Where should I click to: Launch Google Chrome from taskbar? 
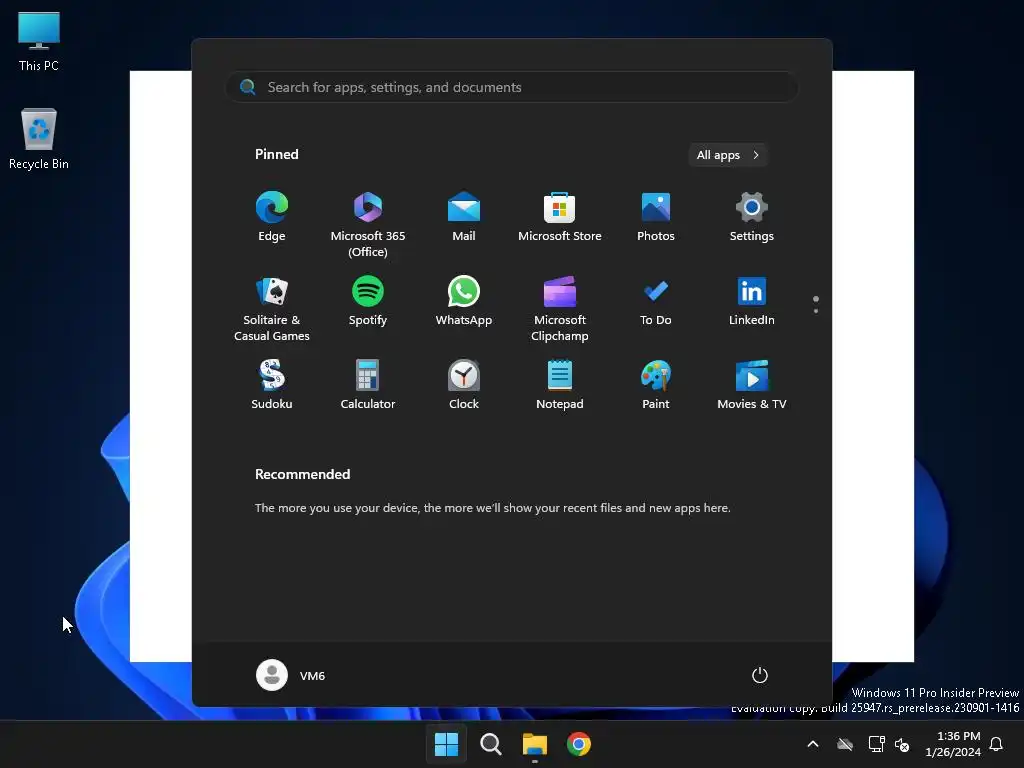579,744
